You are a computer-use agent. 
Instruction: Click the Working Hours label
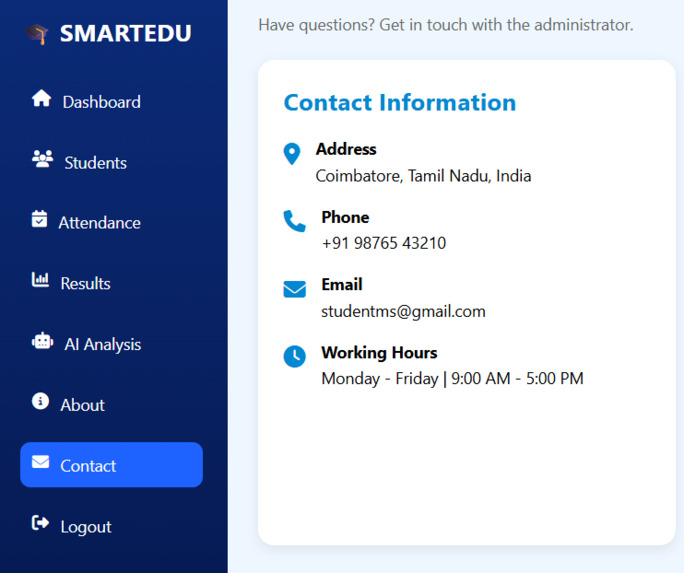[x=379, y=353]
